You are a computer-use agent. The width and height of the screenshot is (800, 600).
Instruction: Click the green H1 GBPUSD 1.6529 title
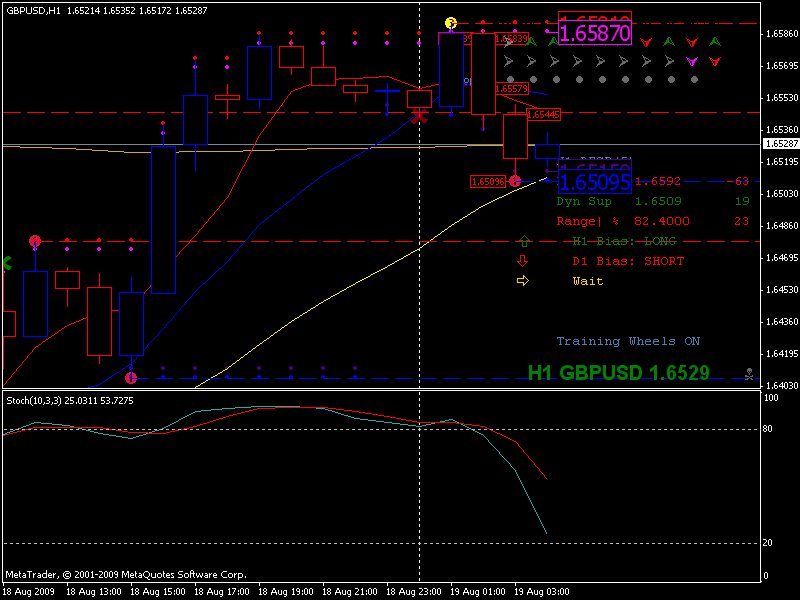(618, 373)
